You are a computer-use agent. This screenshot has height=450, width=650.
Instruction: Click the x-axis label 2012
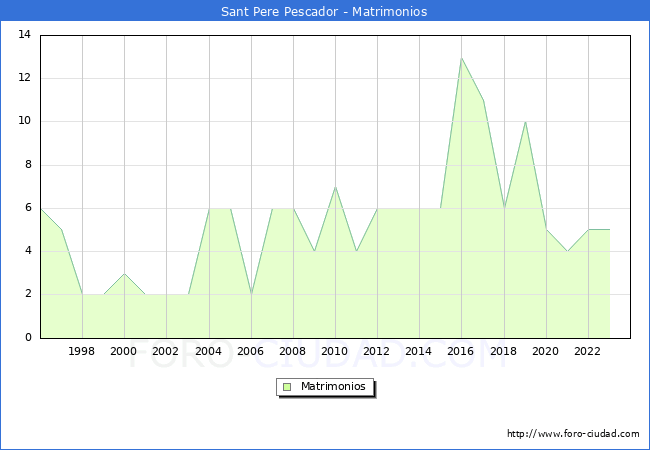376,351
